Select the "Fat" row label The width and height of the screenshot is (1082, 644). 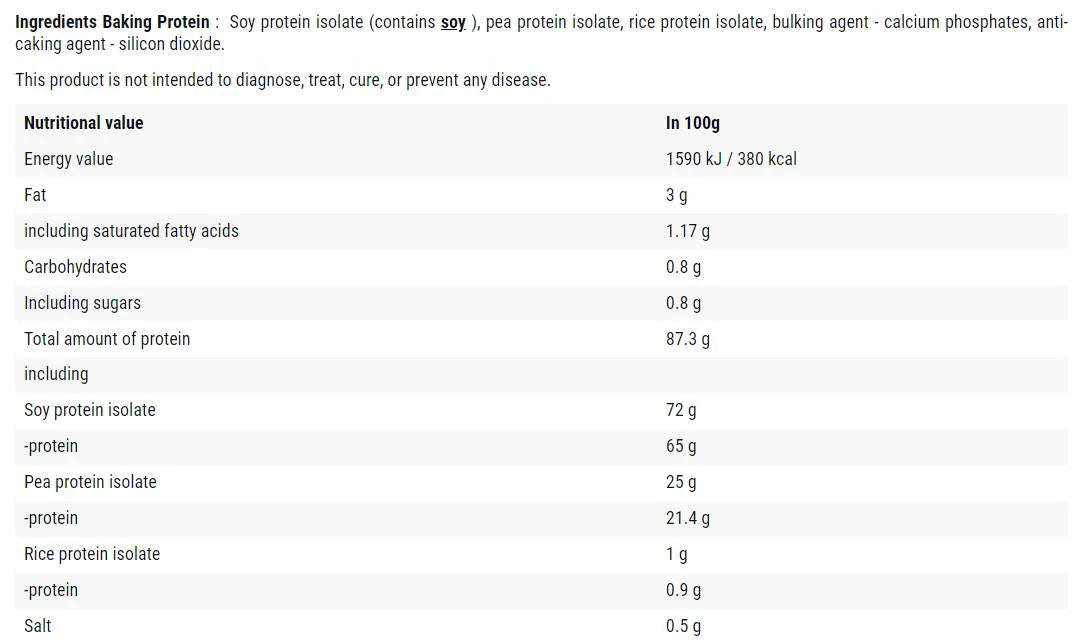(36, 195)
